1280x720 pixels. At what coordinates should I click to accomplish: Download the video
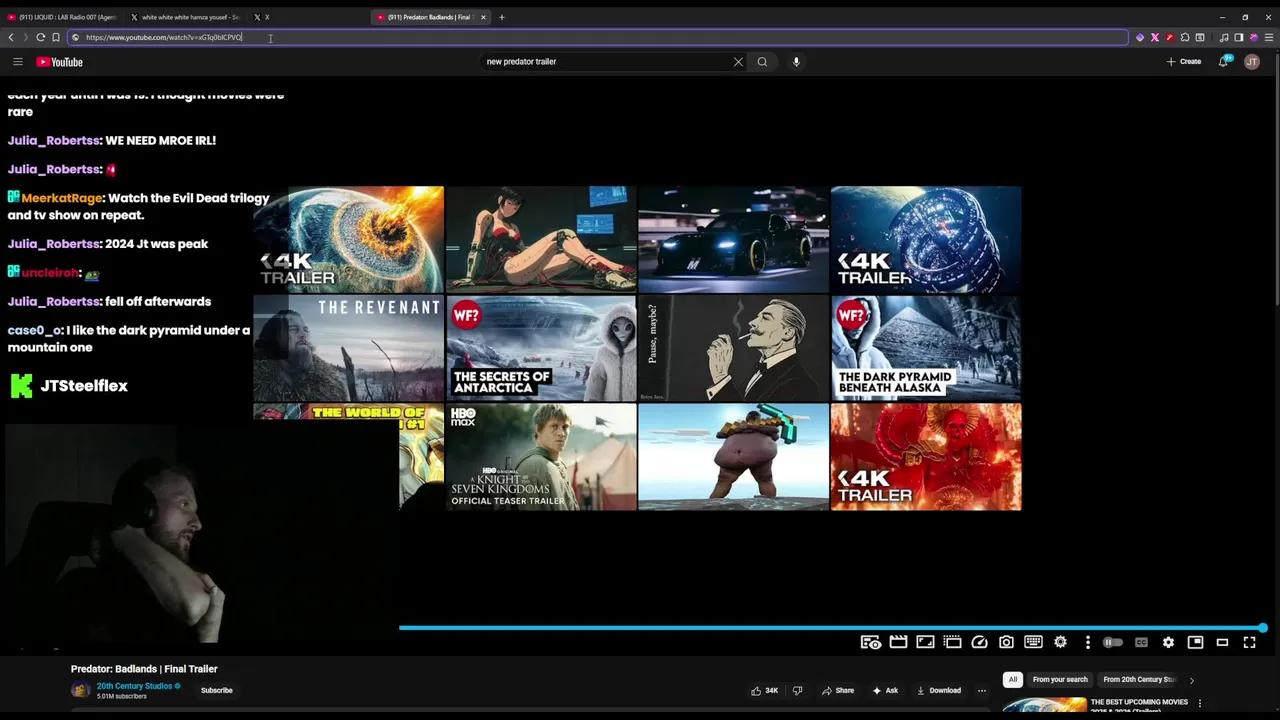939,690
